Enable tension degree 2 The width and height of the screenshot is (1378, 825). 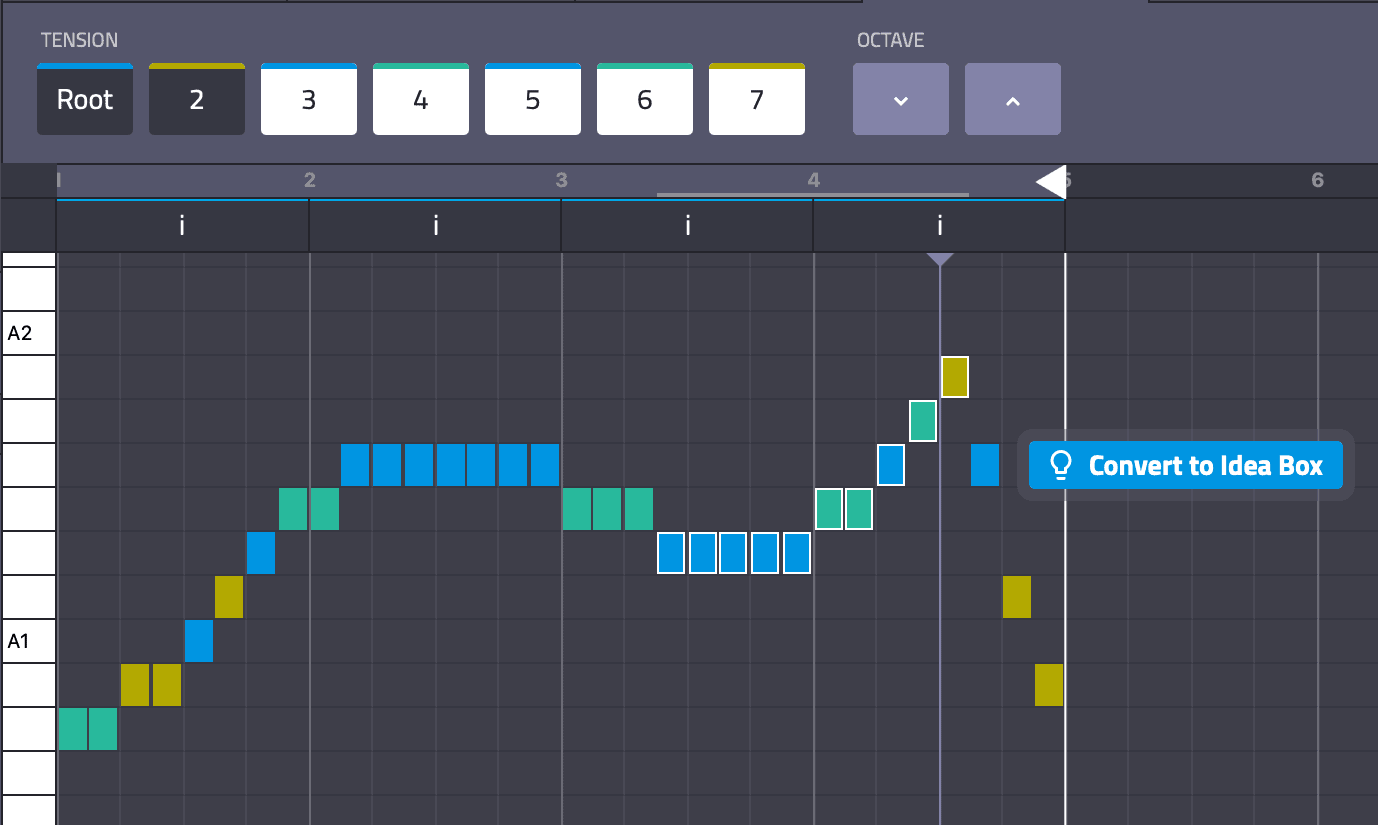[196, 99]
